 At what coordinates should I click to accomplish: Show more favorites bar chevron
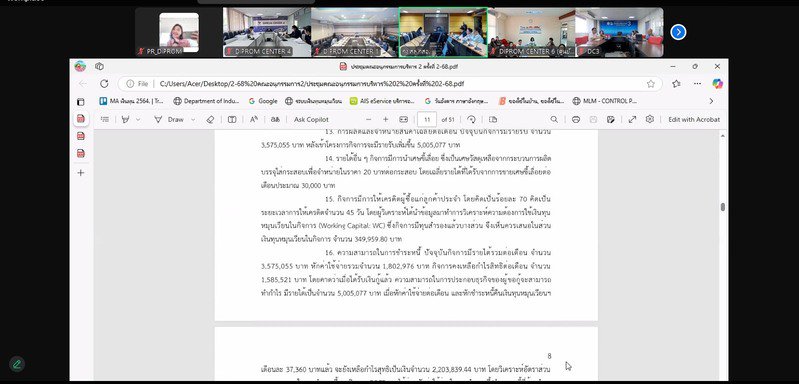pos(711,101)
